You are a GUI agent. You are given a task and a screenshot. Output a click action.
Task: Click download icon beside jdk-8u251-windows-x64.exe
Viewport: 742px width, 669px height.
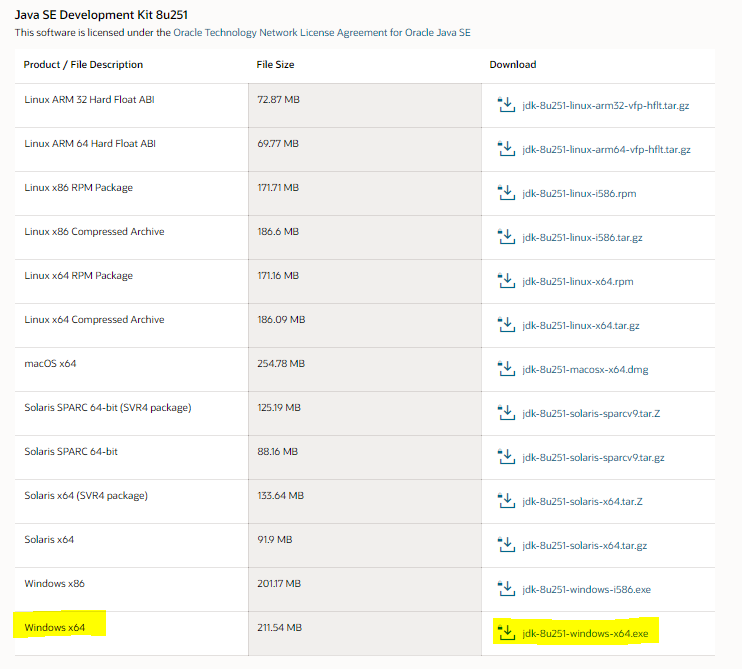[506, 633]
